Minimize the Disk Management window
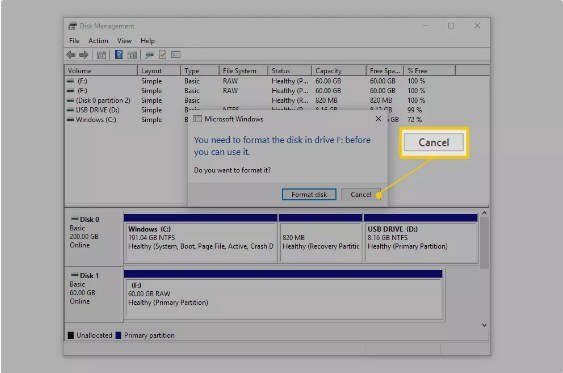Viewport: 563px width, 373px height. tap(427, 26)
